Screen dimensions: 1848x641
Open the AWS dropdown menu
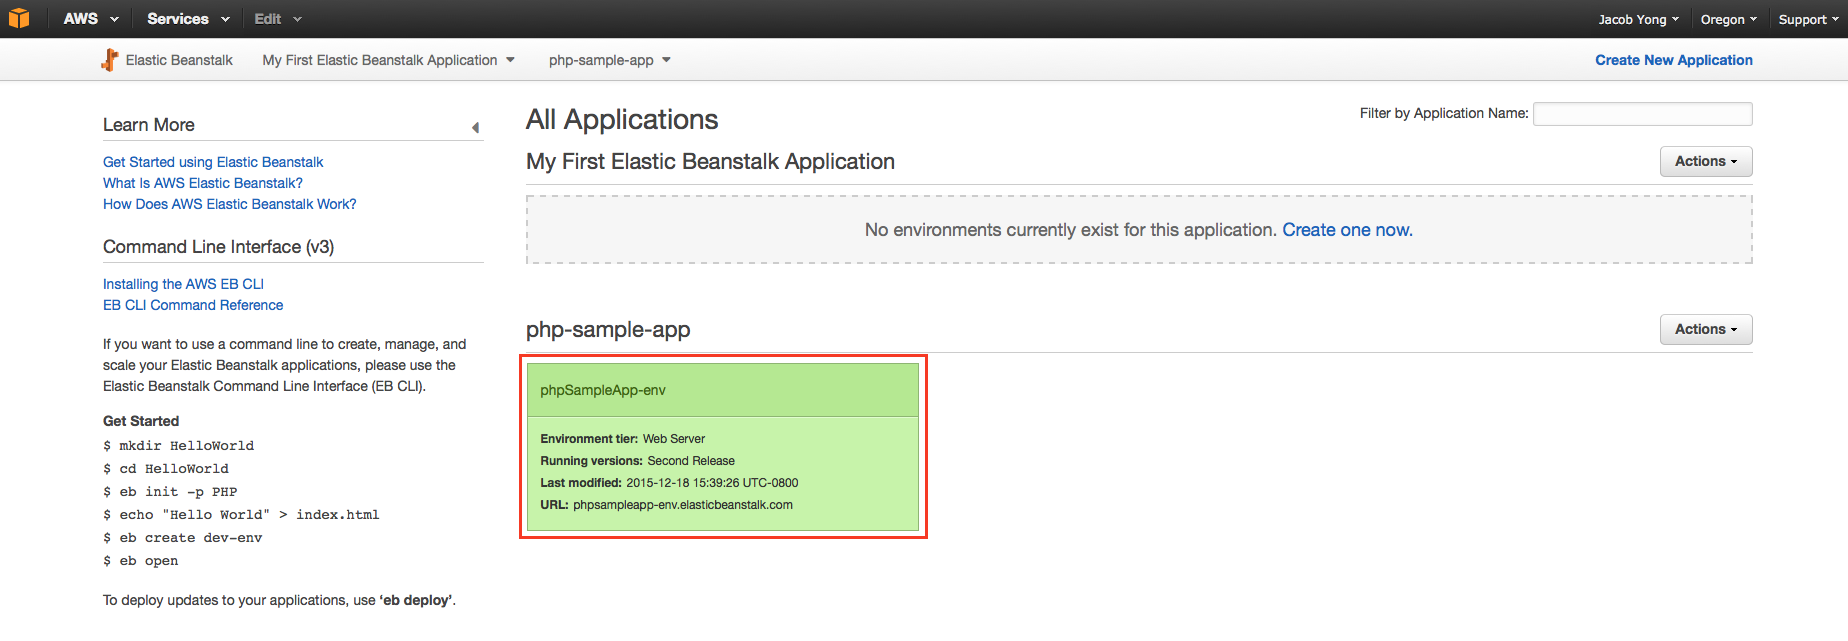[x=91, y=19]
